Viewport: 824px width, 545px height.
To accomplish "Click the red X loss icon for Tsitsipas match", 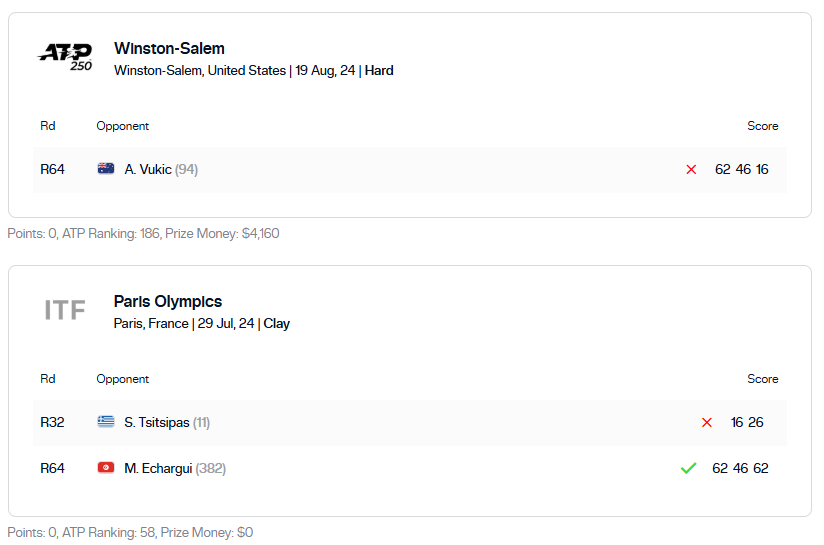I will pyautogui.click(x=707, y=423).
